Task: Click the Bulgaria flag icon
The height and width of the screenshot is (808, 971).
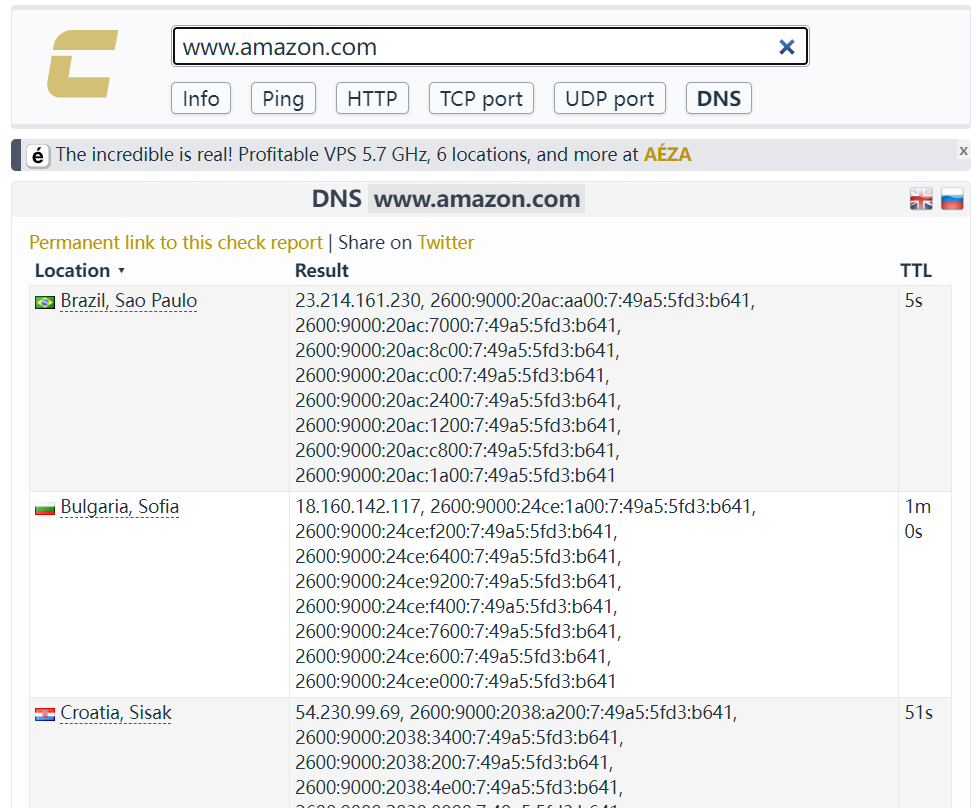Action: [45, 508]
